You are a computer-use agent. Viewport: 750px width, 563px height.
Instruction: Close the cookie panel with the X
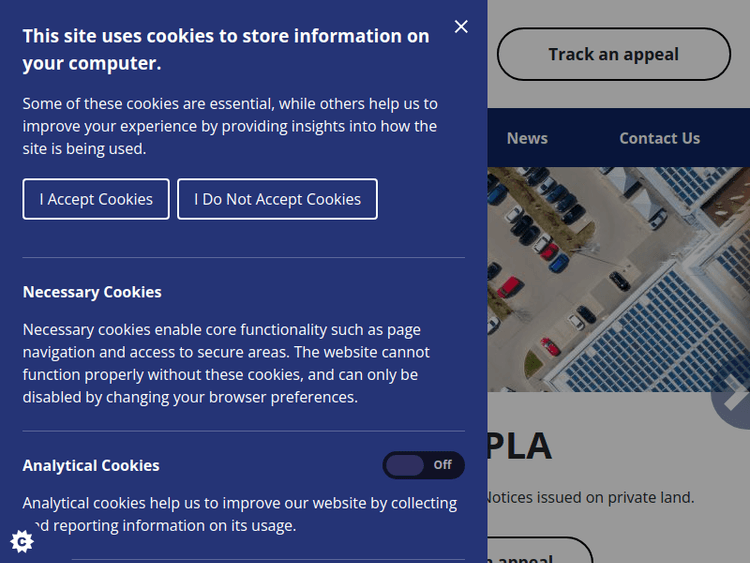pos(461,27)
